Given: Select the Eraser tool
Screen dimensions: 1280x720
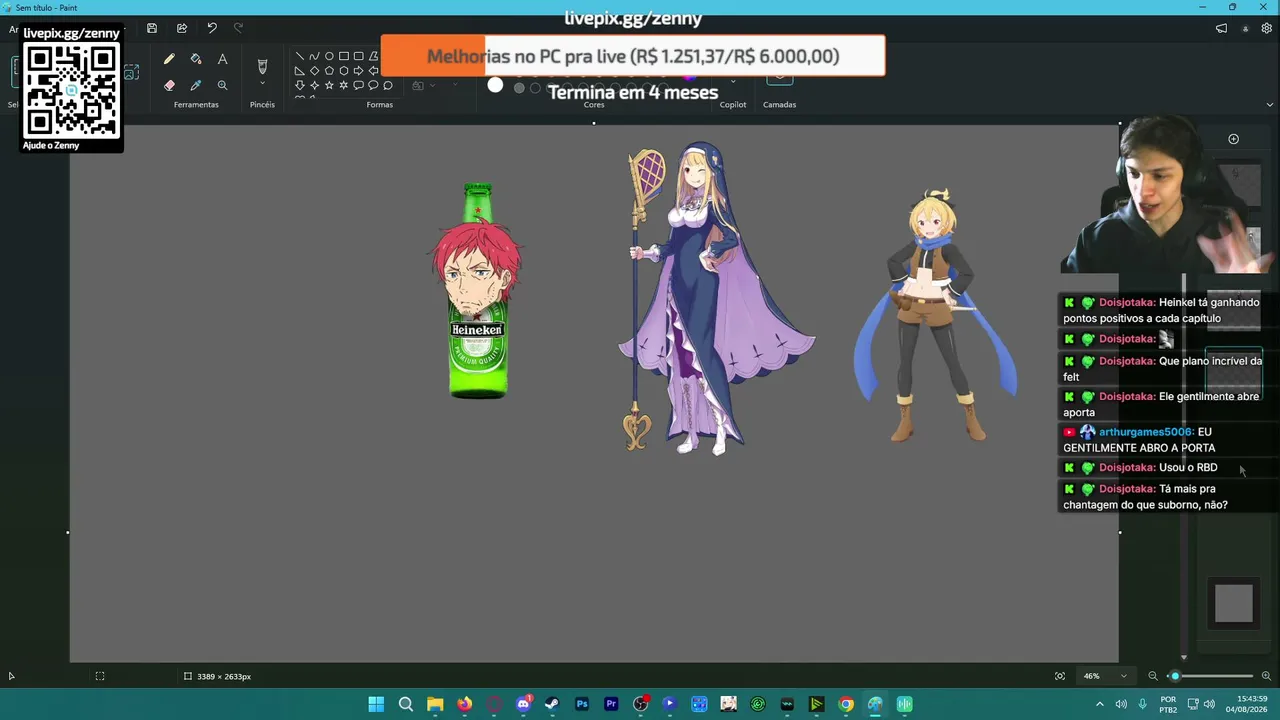Looking at the screenshot, I should coord(169,86).
